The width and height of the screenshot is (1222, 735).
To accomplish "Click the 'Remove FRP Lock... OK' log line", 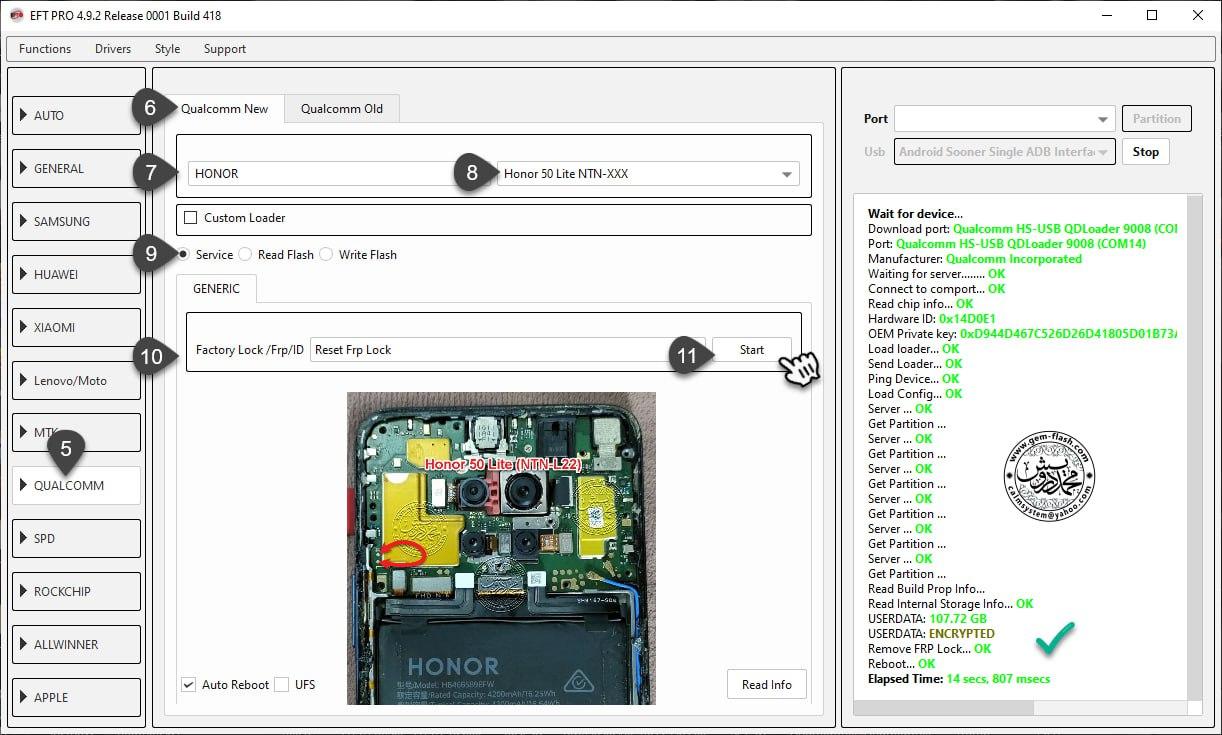I will point(929,648).
